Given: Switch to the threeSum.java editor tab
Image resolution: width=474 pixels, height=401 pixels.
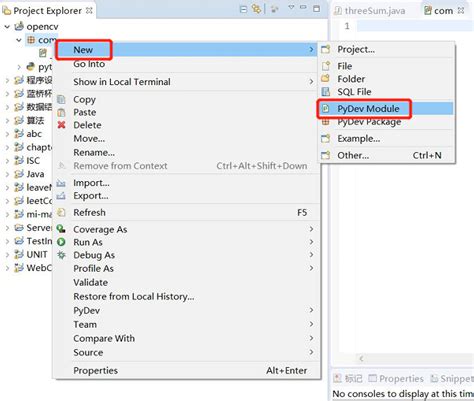Looking at the screenshot, I should [x=370, y=11].
